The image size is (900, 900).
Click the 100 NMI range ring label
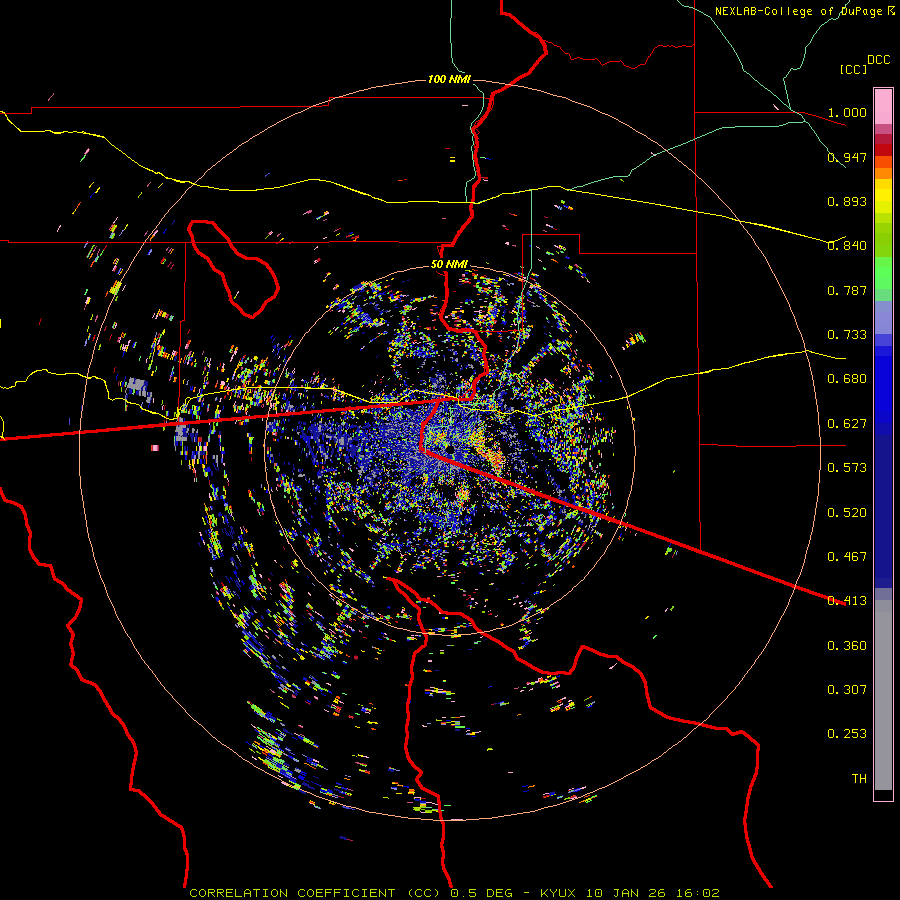(449, 79)
